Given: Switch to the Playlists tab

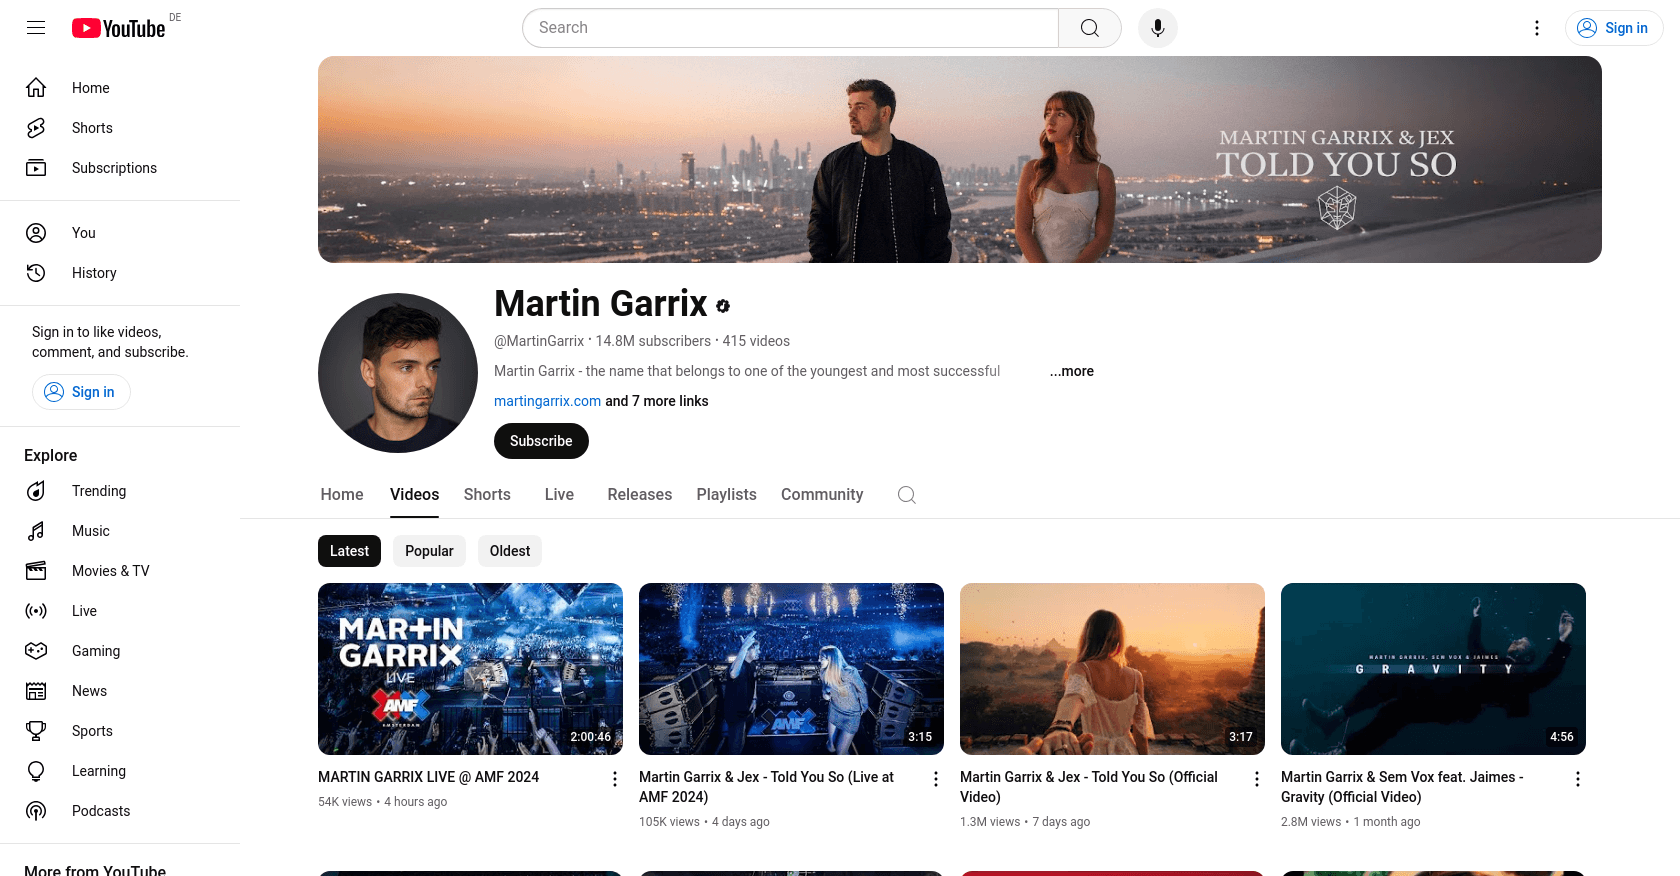Looking at the screenshot, I should tap(726, 495).
